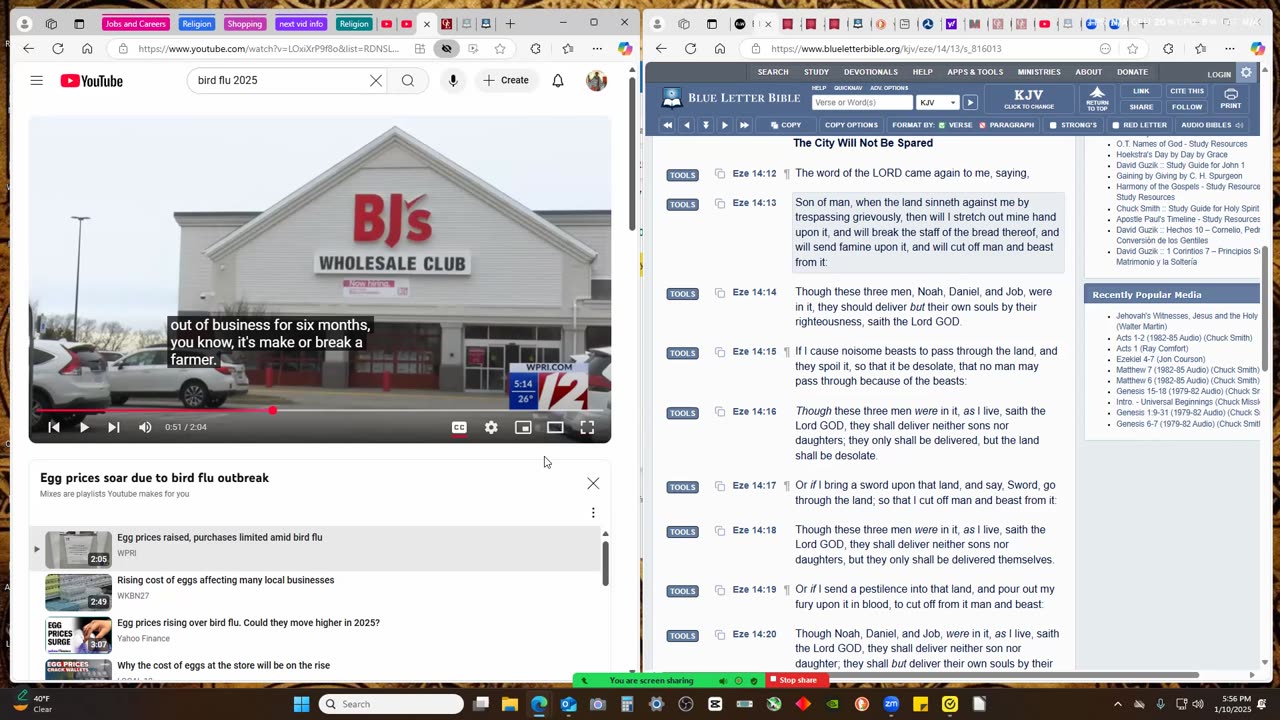
Task: Open the DEVOTIONALS menu
Action: click(x=870, y=72)
